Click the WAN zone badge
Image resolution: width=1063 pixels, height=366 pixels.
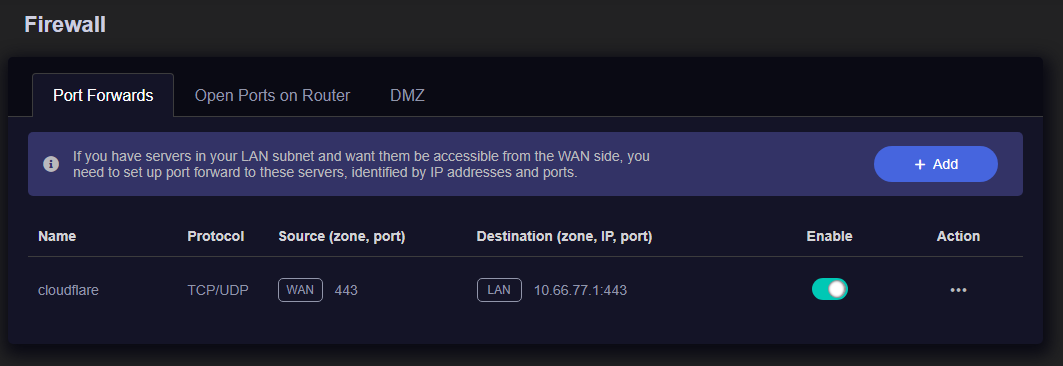click(300, 290)
